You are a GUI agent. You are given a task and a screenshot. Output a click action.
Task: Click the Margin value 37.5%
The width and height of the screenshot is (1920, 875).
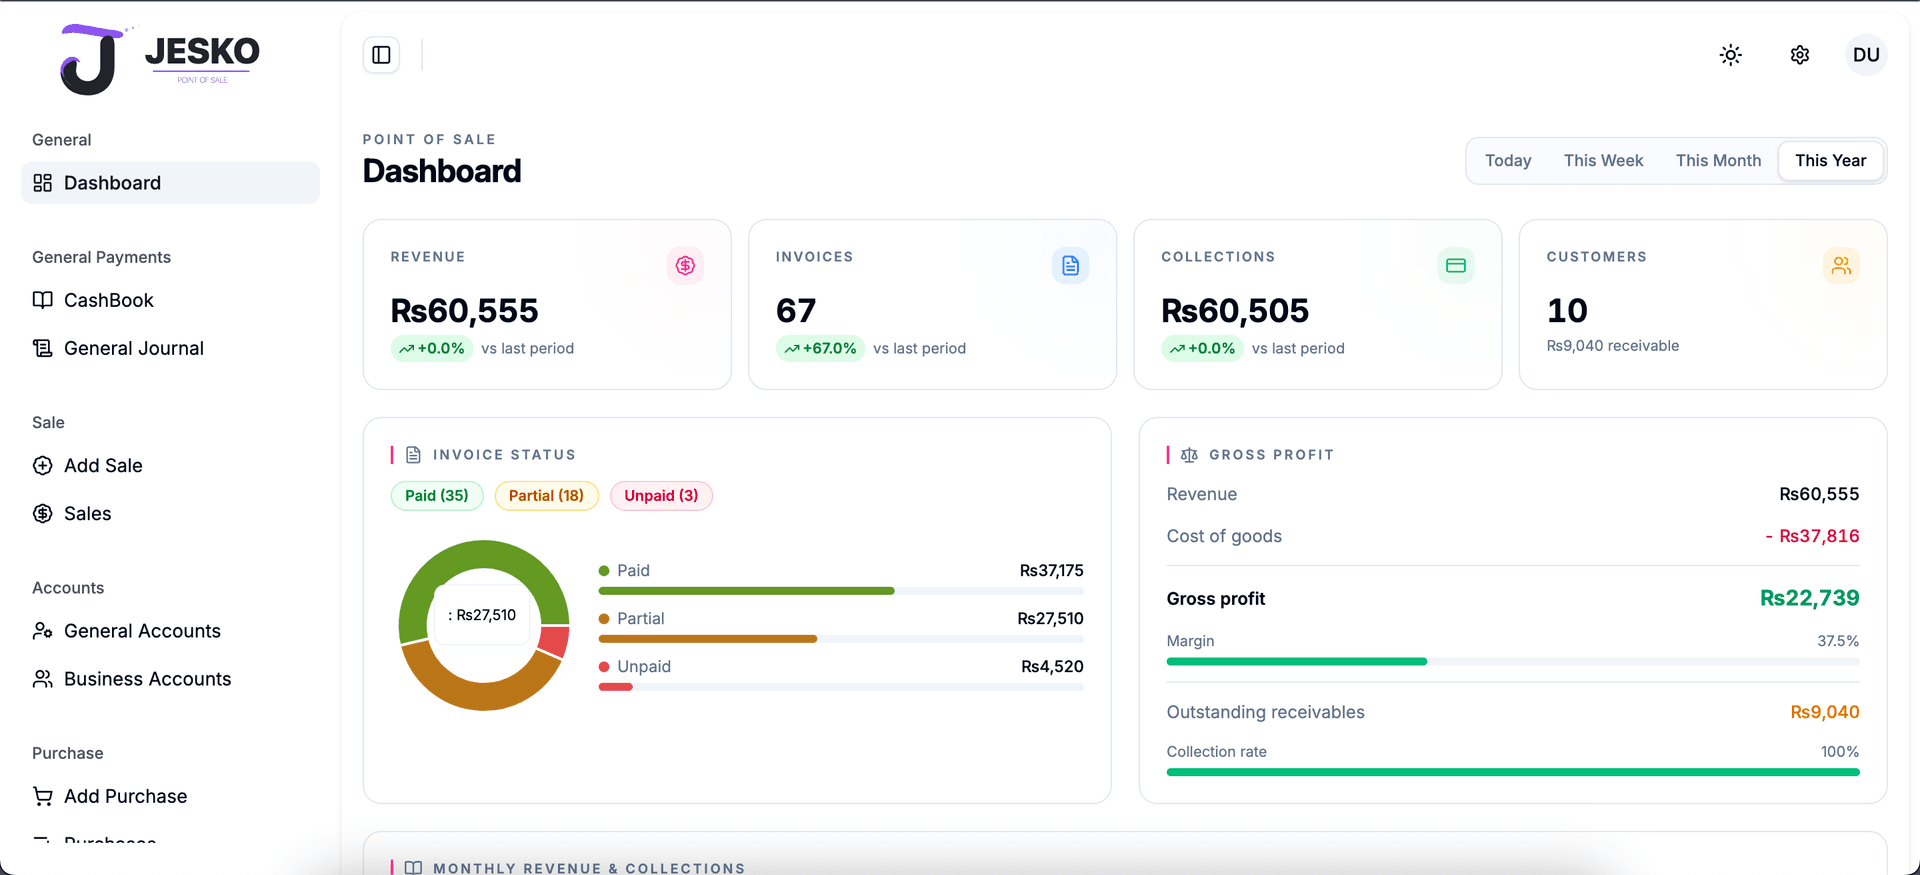1838,641
